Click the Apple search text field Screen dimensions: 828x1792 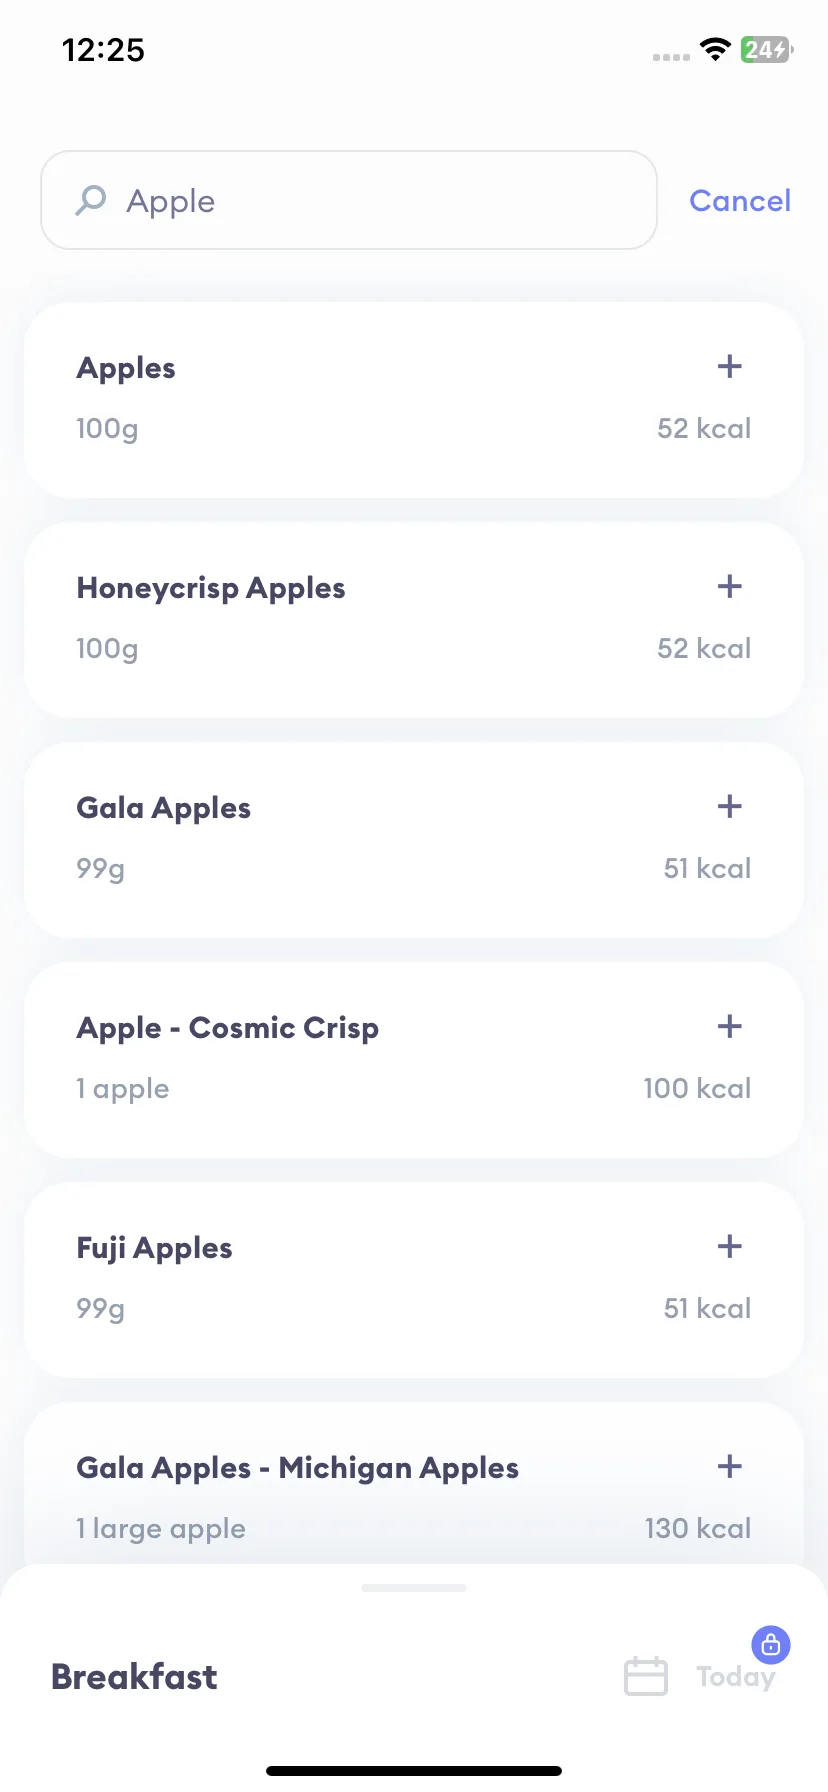coord(349,200)
